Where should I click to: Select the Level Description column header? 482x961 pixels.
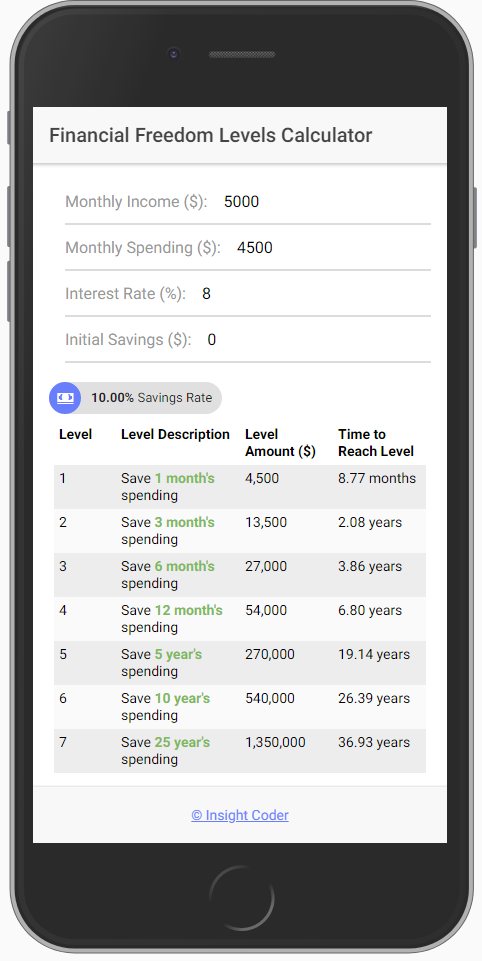(x=175, y=435)
